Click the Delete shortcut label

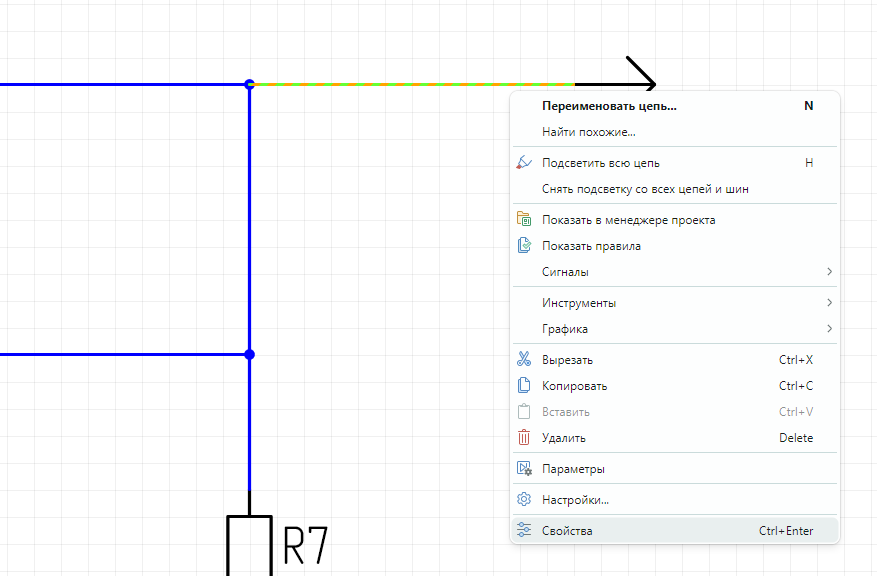796,438
